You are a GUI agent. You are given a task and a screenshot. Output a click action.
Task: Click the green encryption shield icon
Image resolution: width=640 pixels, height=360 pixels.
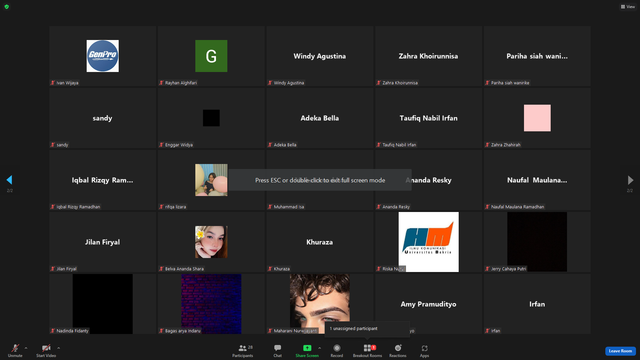tap(7, 7)
